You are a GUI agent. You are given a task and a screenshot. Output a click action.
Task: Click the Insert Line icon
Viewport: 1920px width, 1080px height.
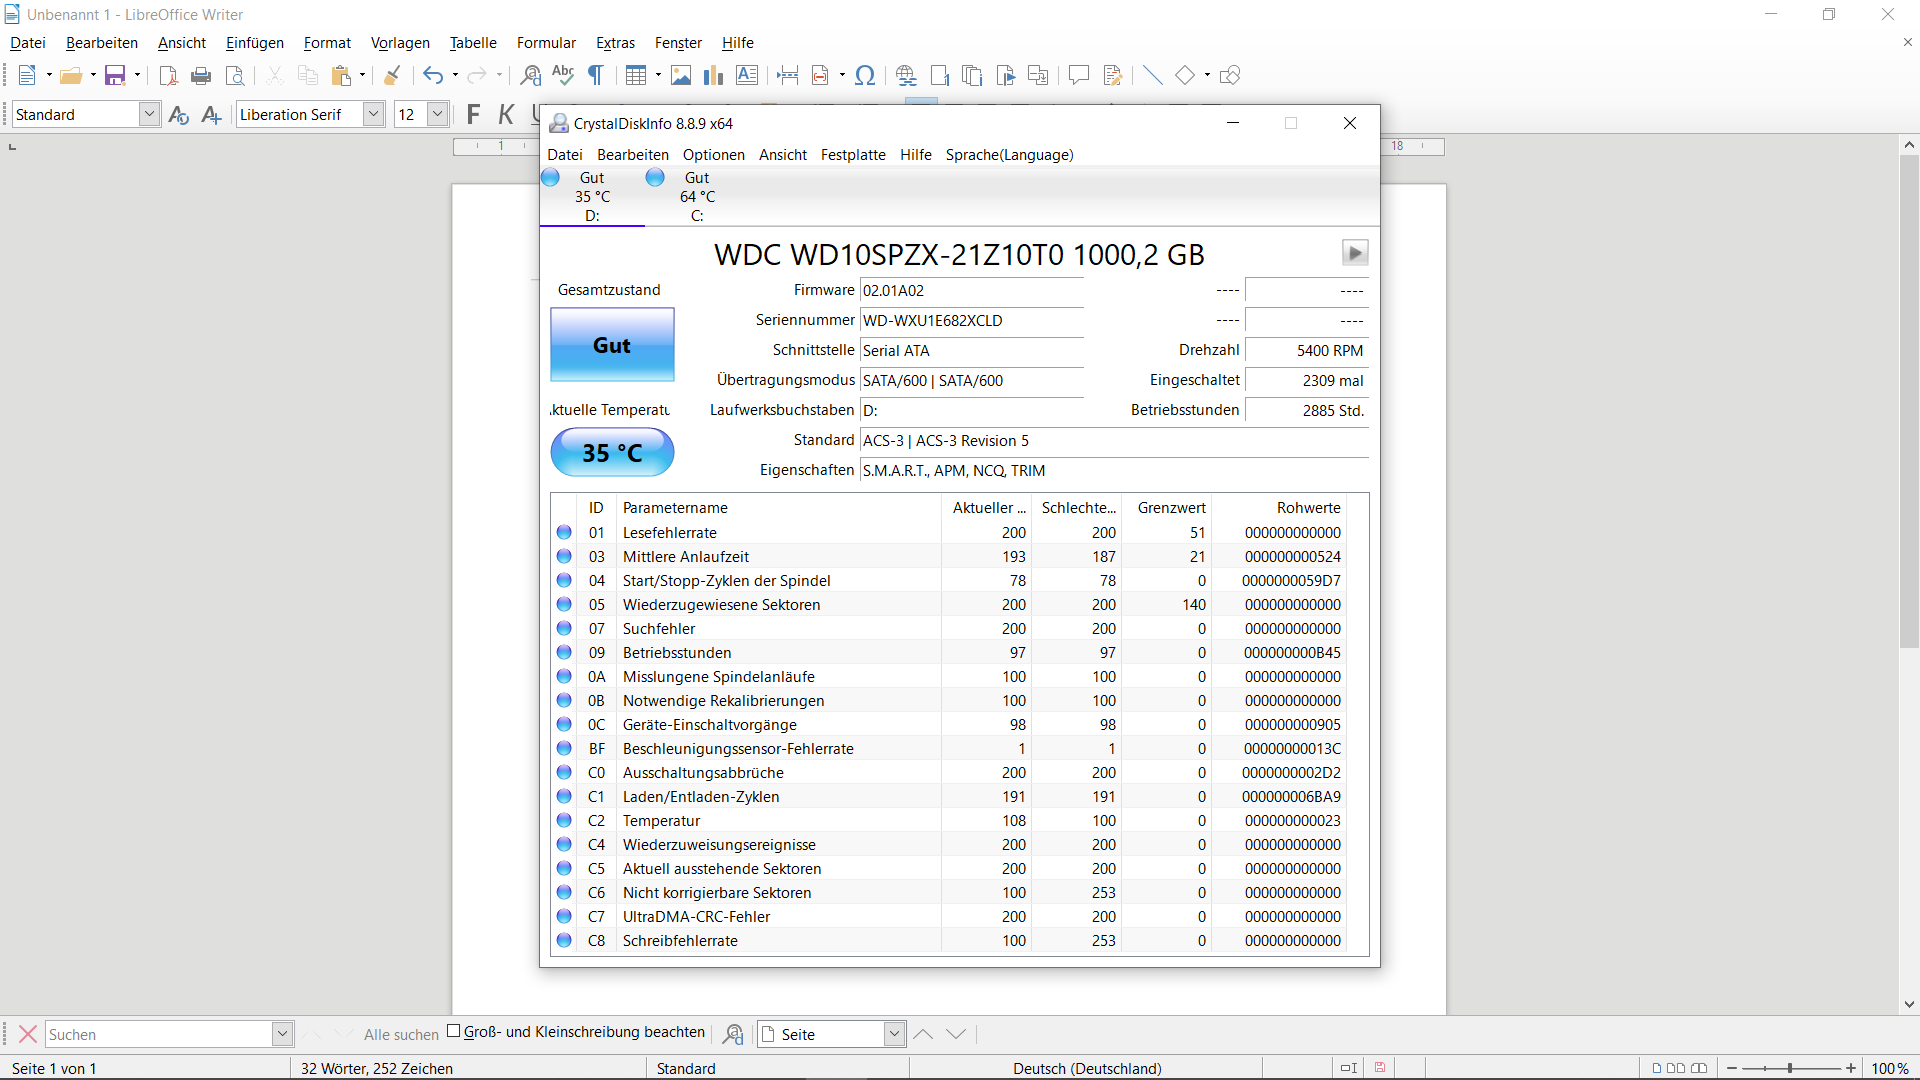pos(1152,75)
